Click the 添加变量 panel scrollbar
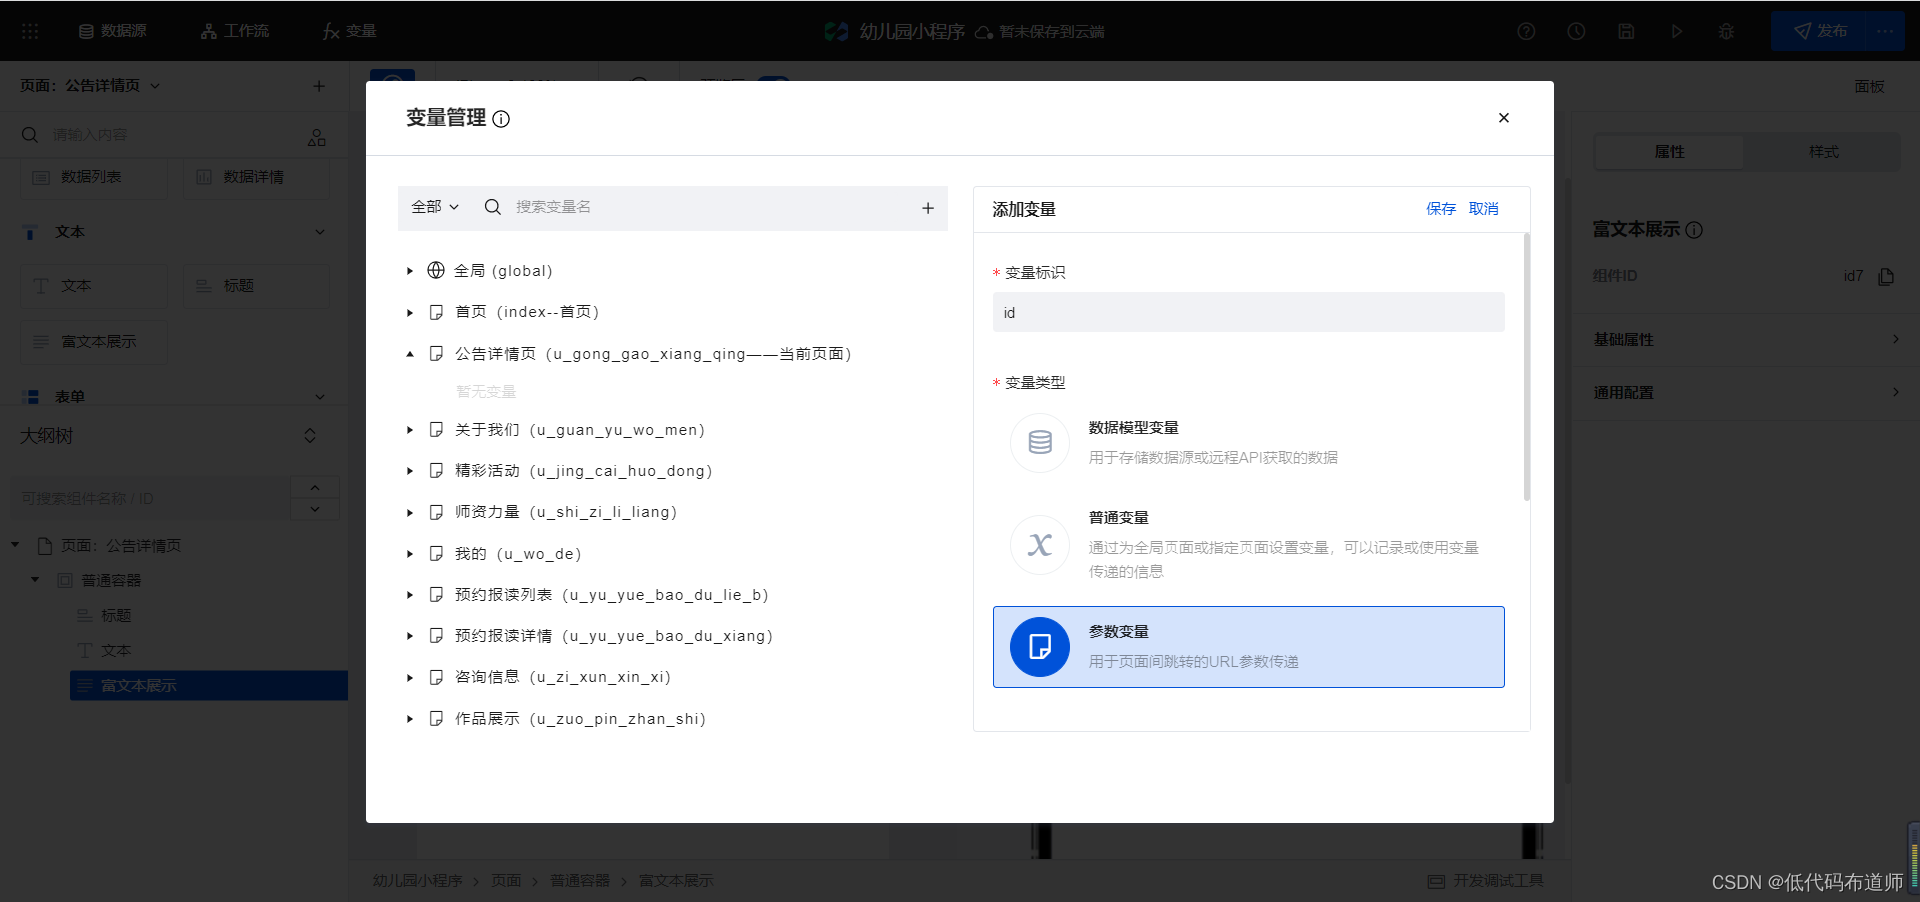This screenshot has height=902, width=1920. (x=1526, y=367)
